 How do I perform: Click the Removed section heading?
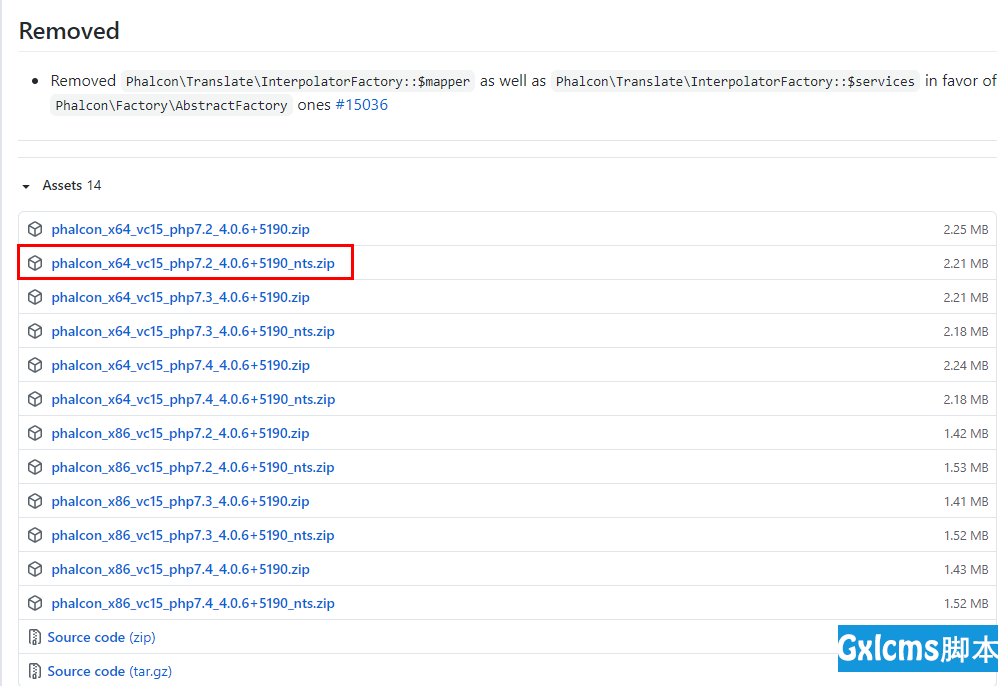[69, 31]
